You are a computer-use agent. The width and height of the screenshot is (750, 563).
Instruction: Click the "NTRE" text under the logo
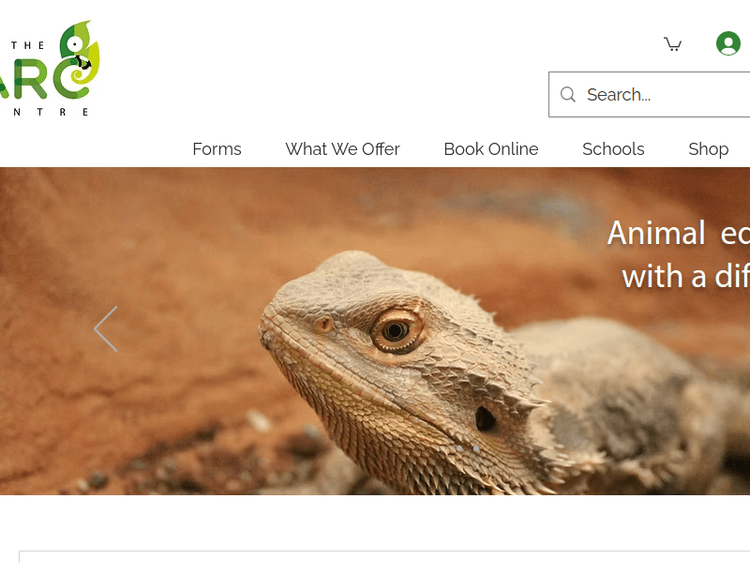(x=50, y=112)
